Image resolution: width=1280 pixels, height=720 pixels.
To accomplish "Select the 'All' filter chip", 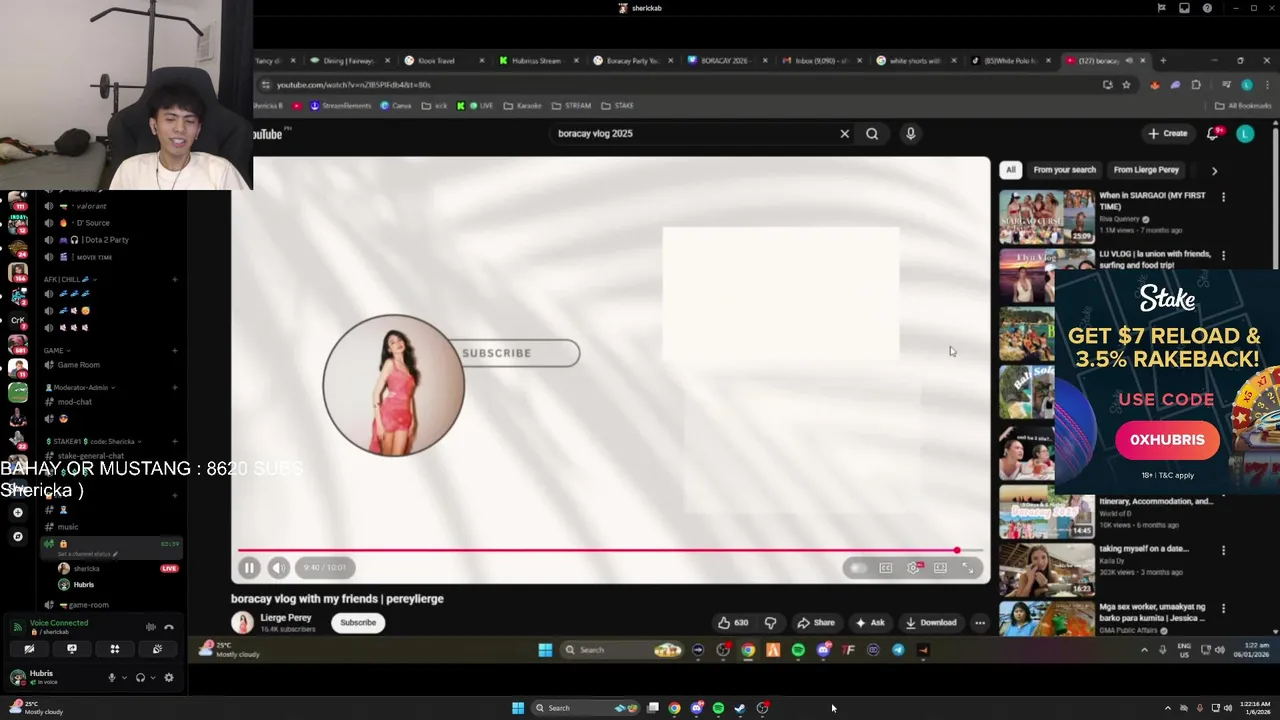I will coord(1011,170).
